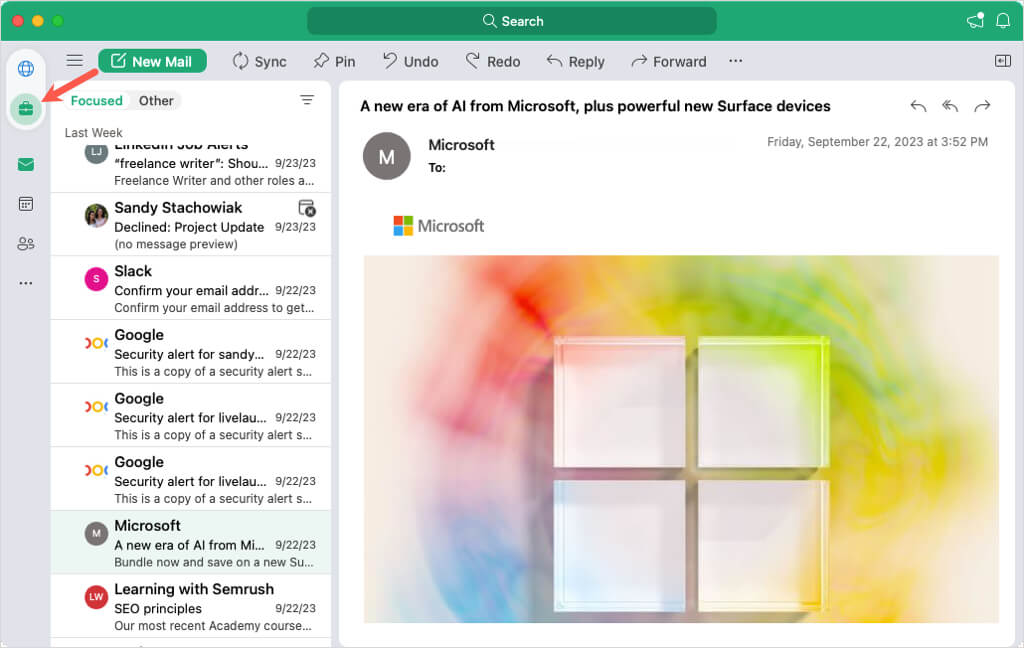Reply using the toolbar Reply button

(x=575, y=61)
